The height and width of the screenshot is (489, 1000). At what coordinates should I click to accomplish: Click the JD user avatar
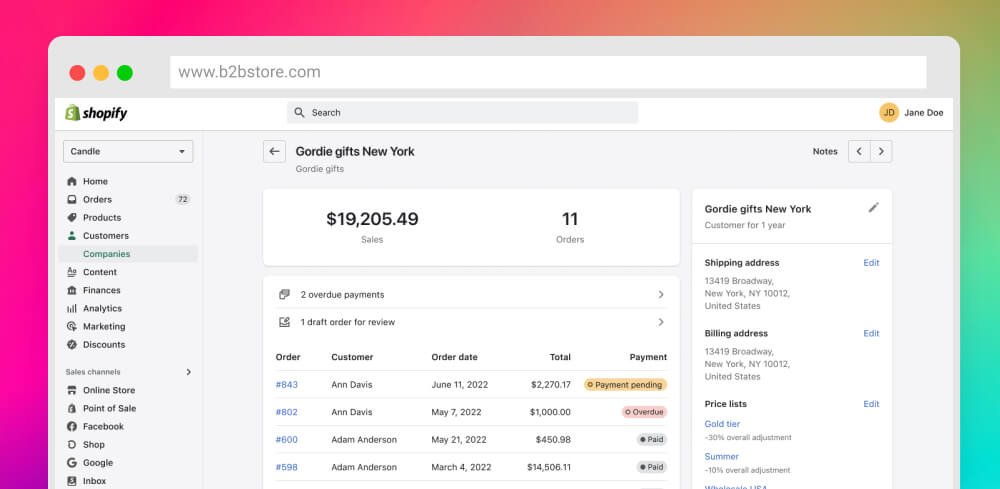tap(888, 113)
